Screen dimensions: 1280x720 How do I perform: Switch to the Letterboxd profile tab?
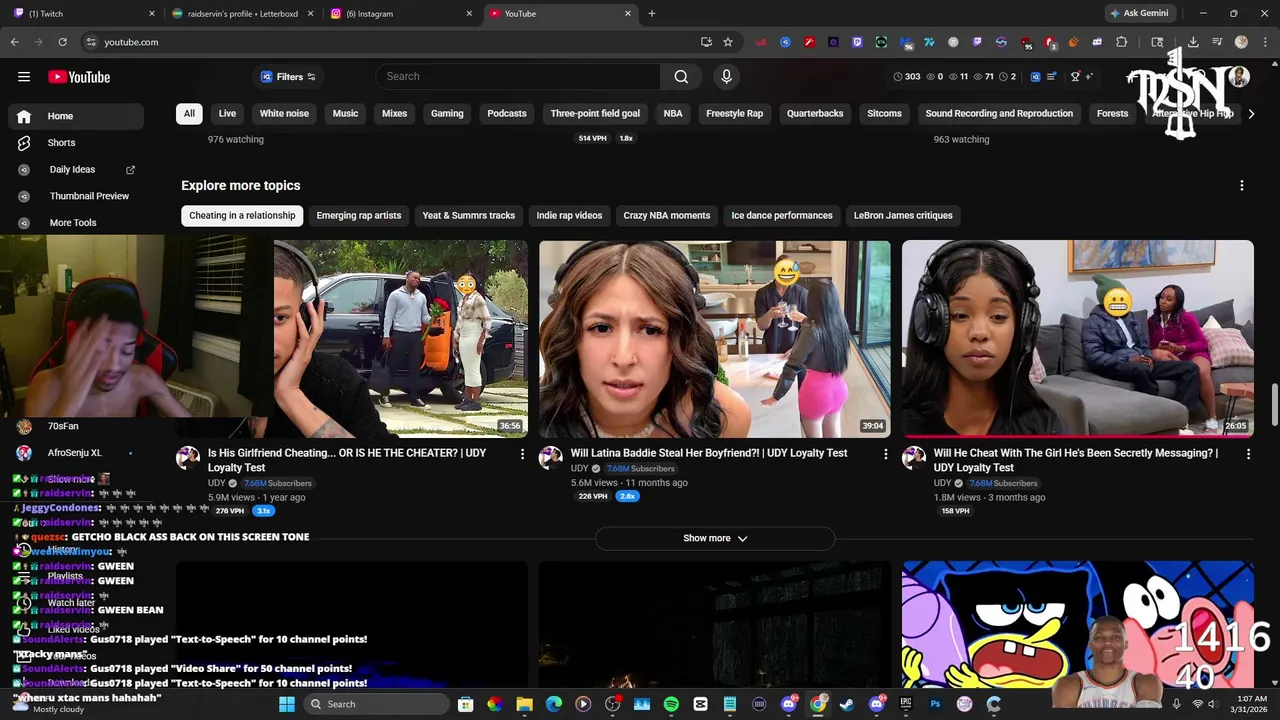(x=242, y=14)
